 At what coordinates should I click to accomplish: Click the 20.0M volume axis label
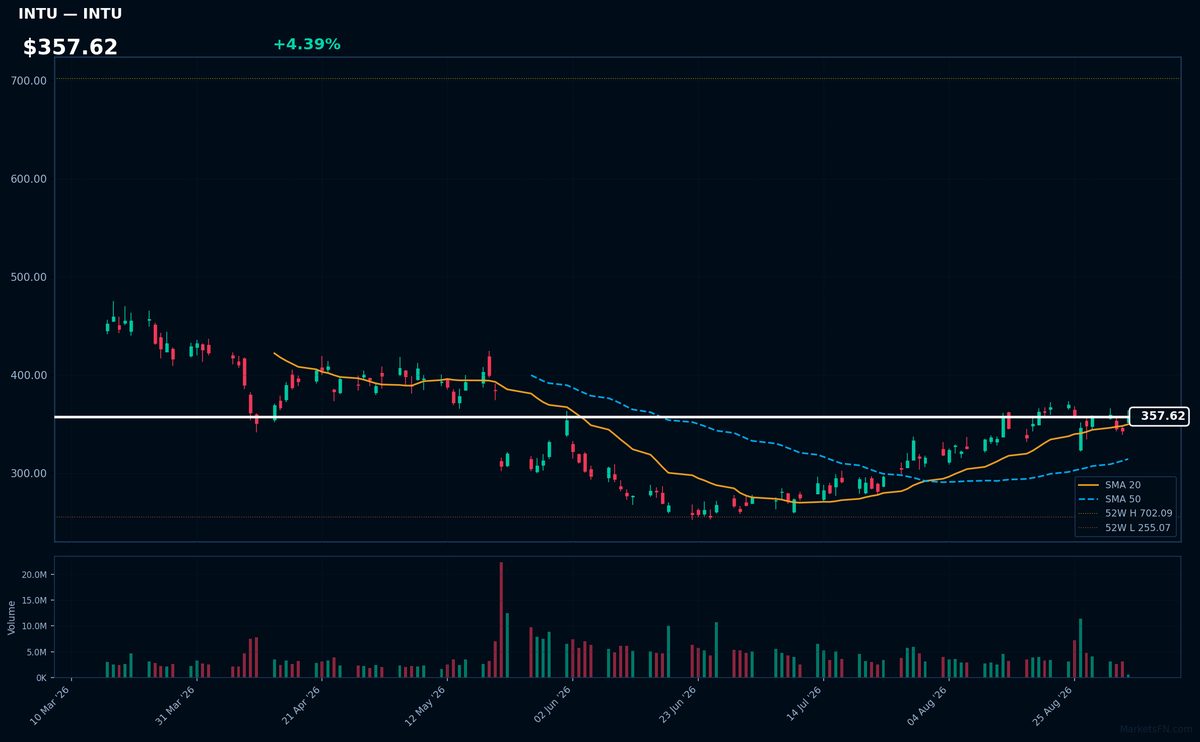(33, 575)
